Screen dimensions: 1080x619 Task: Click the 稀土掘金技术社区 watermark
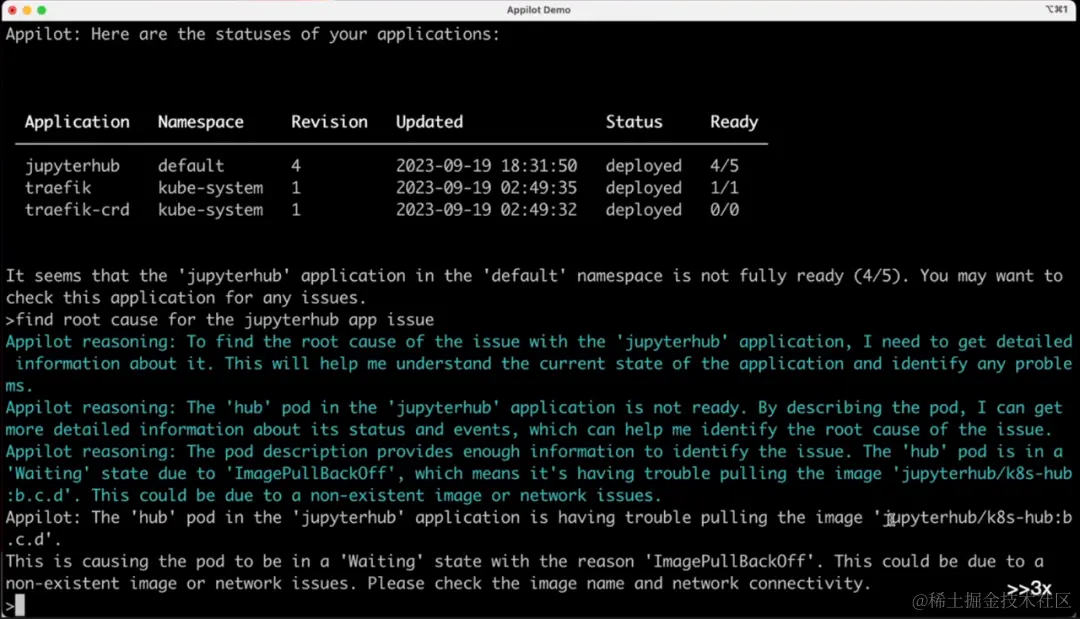[x=990, y=601]
